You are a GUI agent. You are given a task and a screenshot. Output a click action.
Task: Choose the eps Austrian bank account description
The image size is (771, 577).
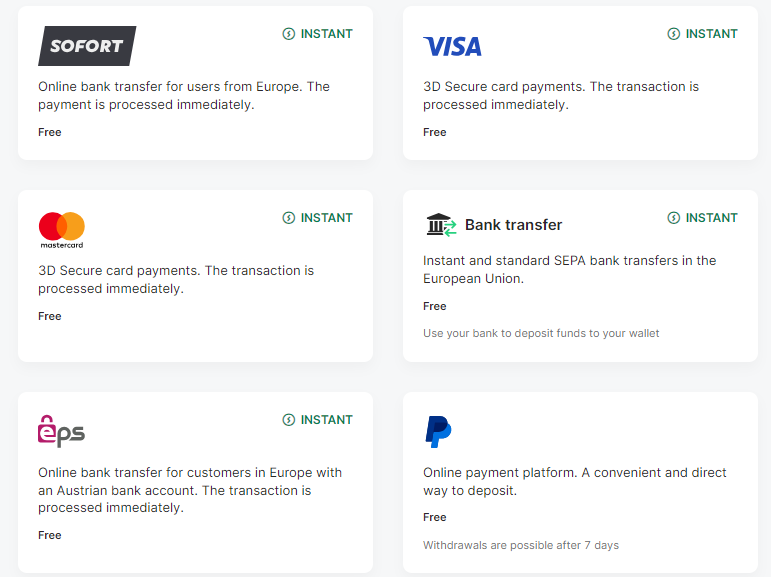pyautogui.click(x=190, y=490)
